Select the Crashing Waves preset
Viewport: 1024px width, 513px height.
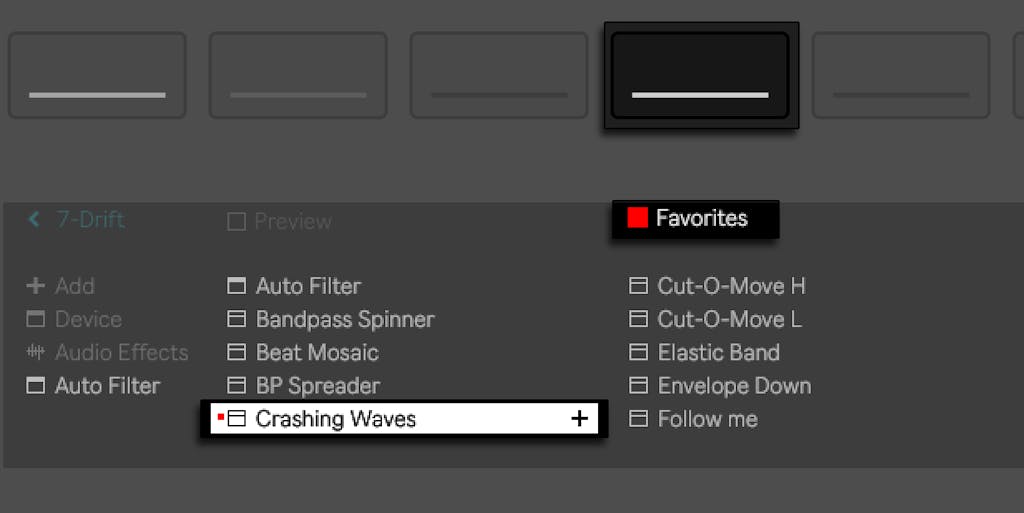(x=336, y=419)
